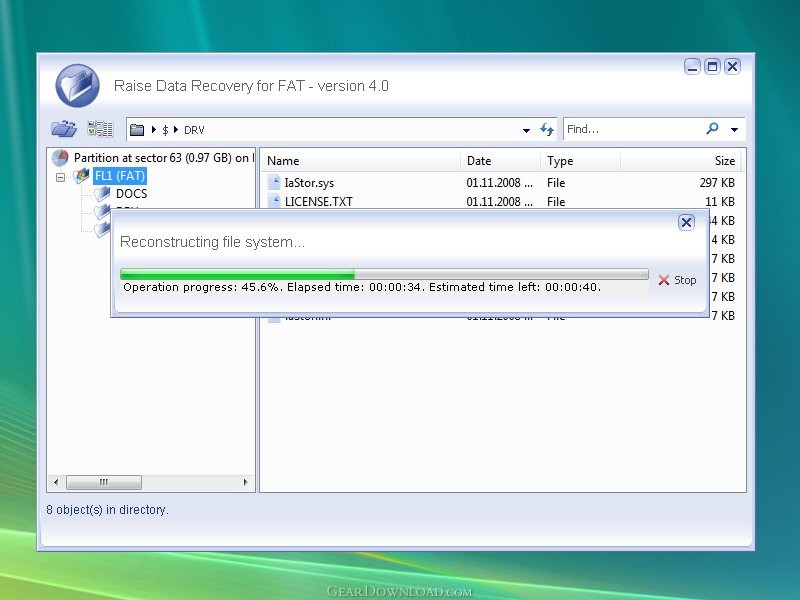Select the FL1 (FAT) tree item
Screen dimensions: 800x600
(x=120, y=176)
